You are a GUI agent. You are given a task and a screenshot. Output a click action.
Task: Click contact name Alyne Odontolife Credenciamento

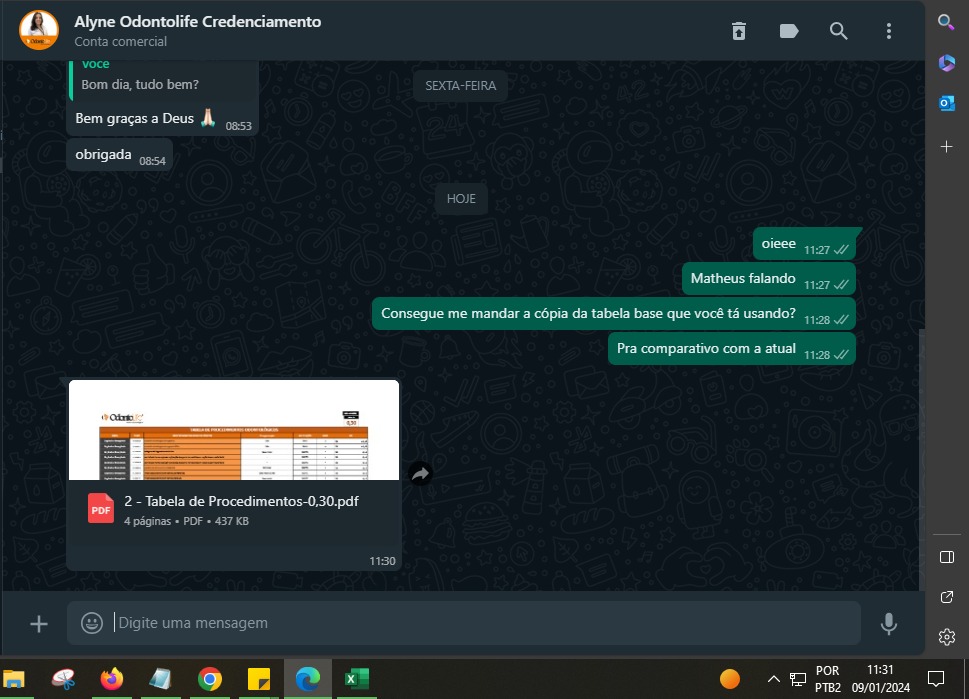point(198,22)
